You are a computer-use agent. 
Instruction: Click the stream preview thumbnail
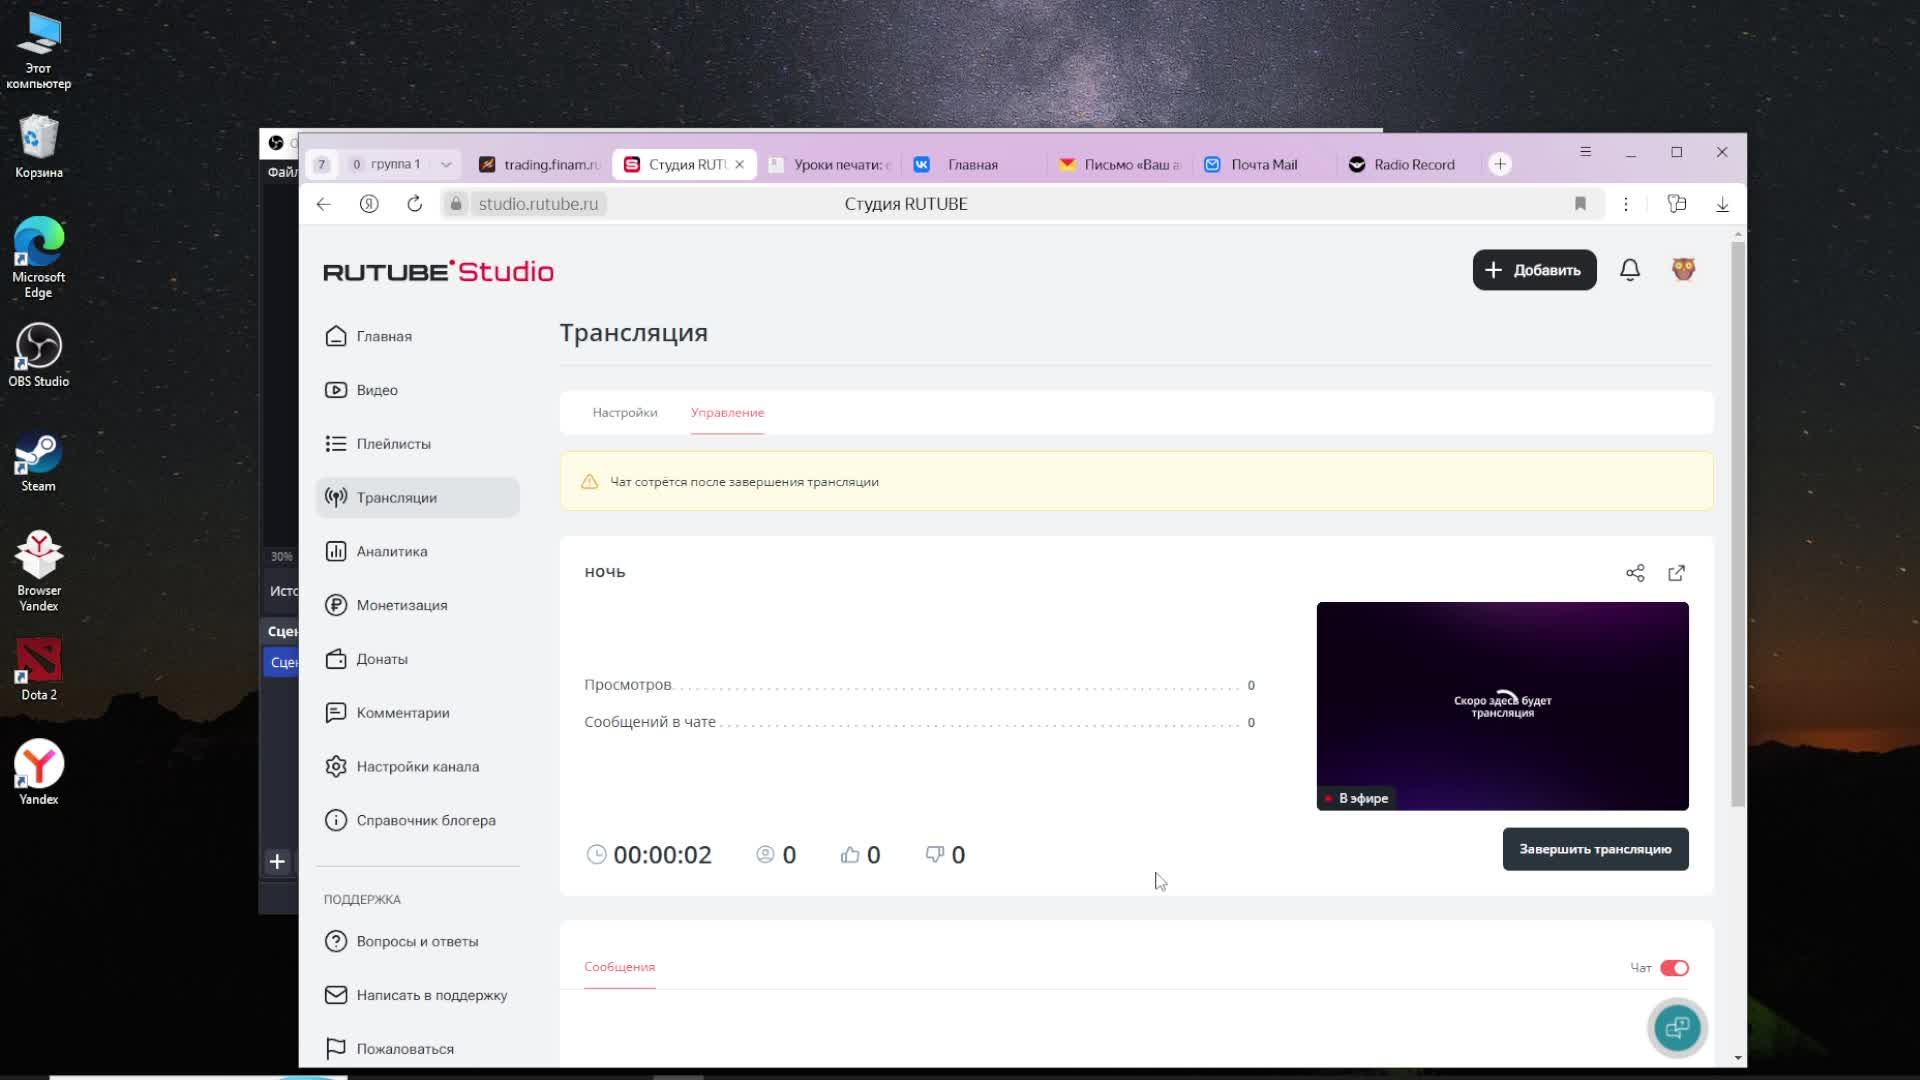(x=1501, y=705)
